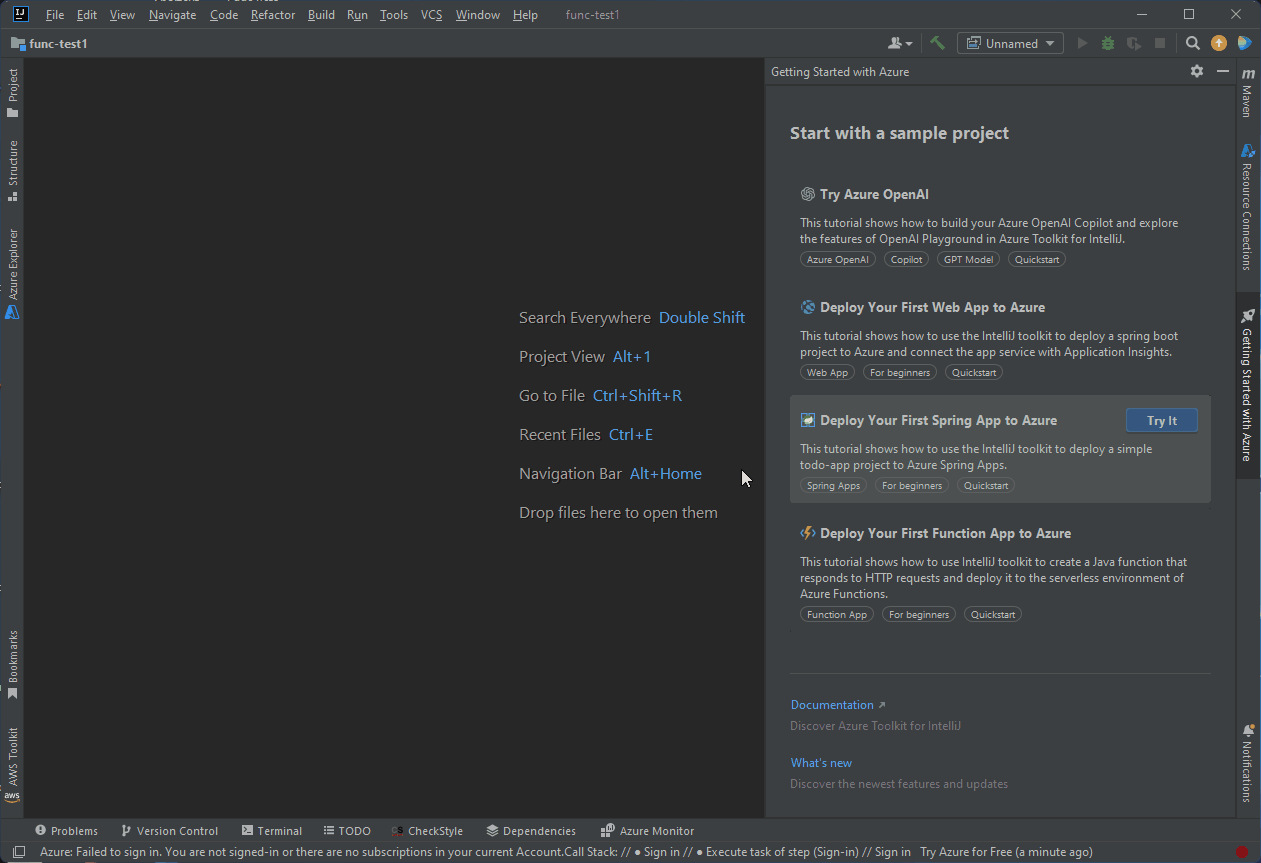The image size is (1261, 863).
Task: Click the Azure OpenAI tag
Action: (x=838, y=259)
